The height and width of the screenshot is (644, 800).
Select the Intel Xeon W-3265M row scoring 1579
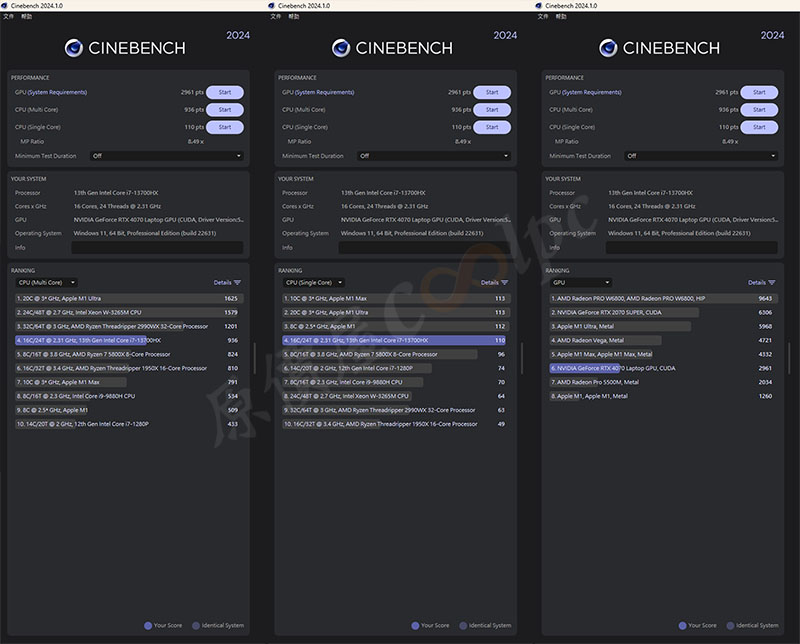click(129, 312)
